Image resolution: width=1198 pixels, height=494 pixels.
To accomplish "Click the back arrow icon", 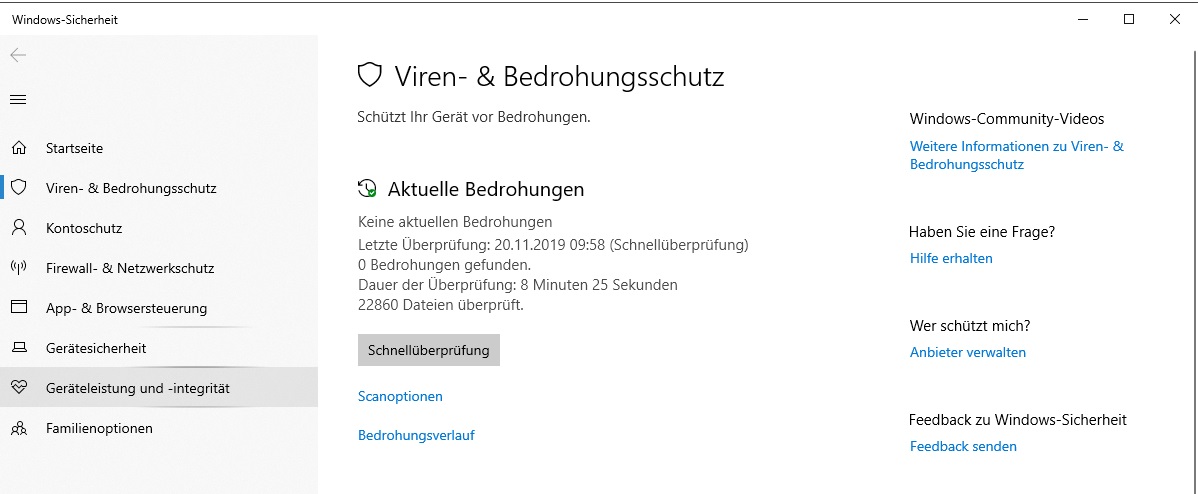I will (18, 56).
